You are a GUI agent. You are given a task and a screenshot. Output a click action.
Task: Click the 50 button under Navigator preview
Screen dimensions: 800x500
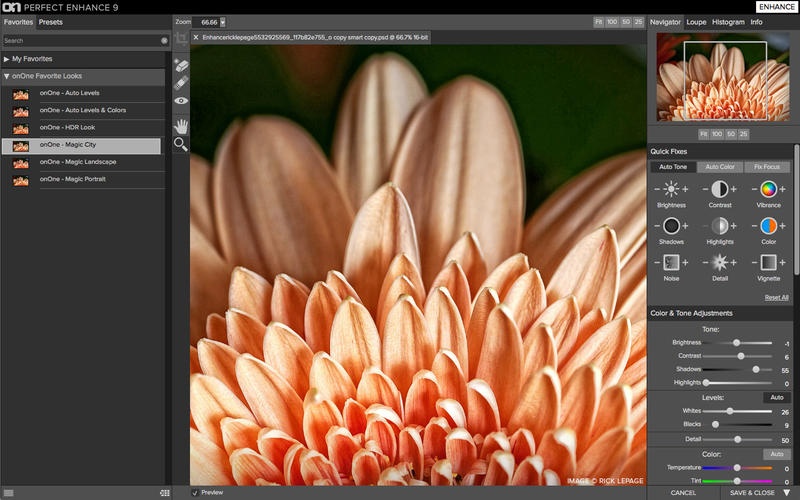click(731, 134)
